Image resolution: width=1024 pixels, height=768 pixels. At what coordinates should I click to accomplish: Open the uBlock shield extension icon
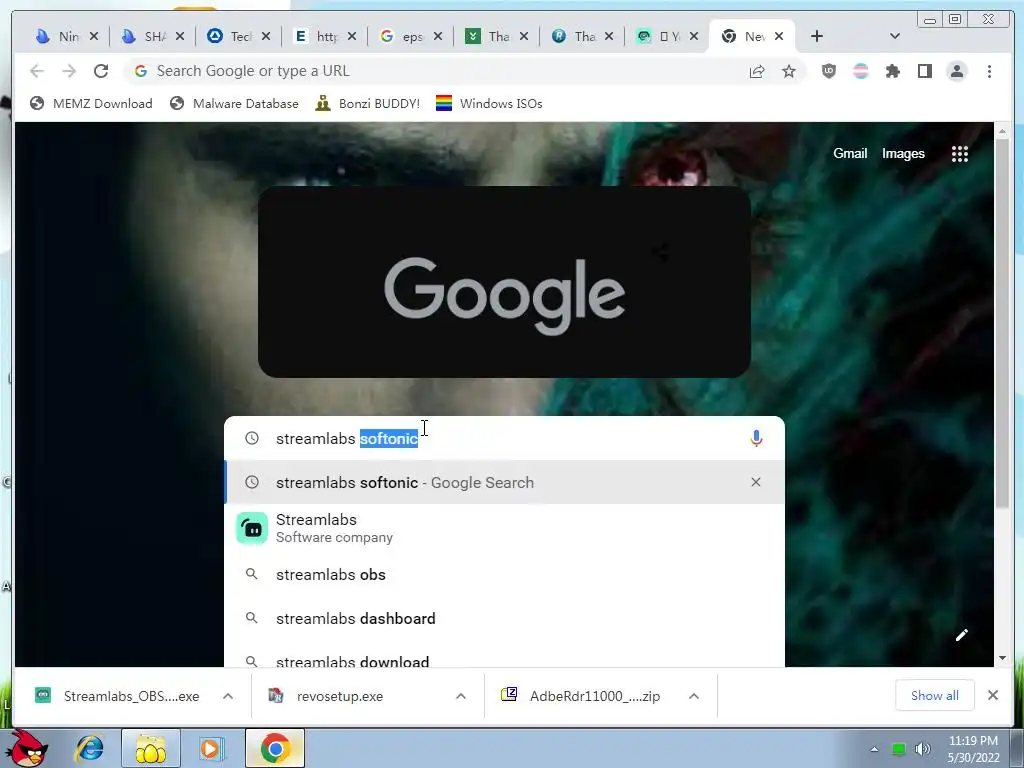pos(829,71)
